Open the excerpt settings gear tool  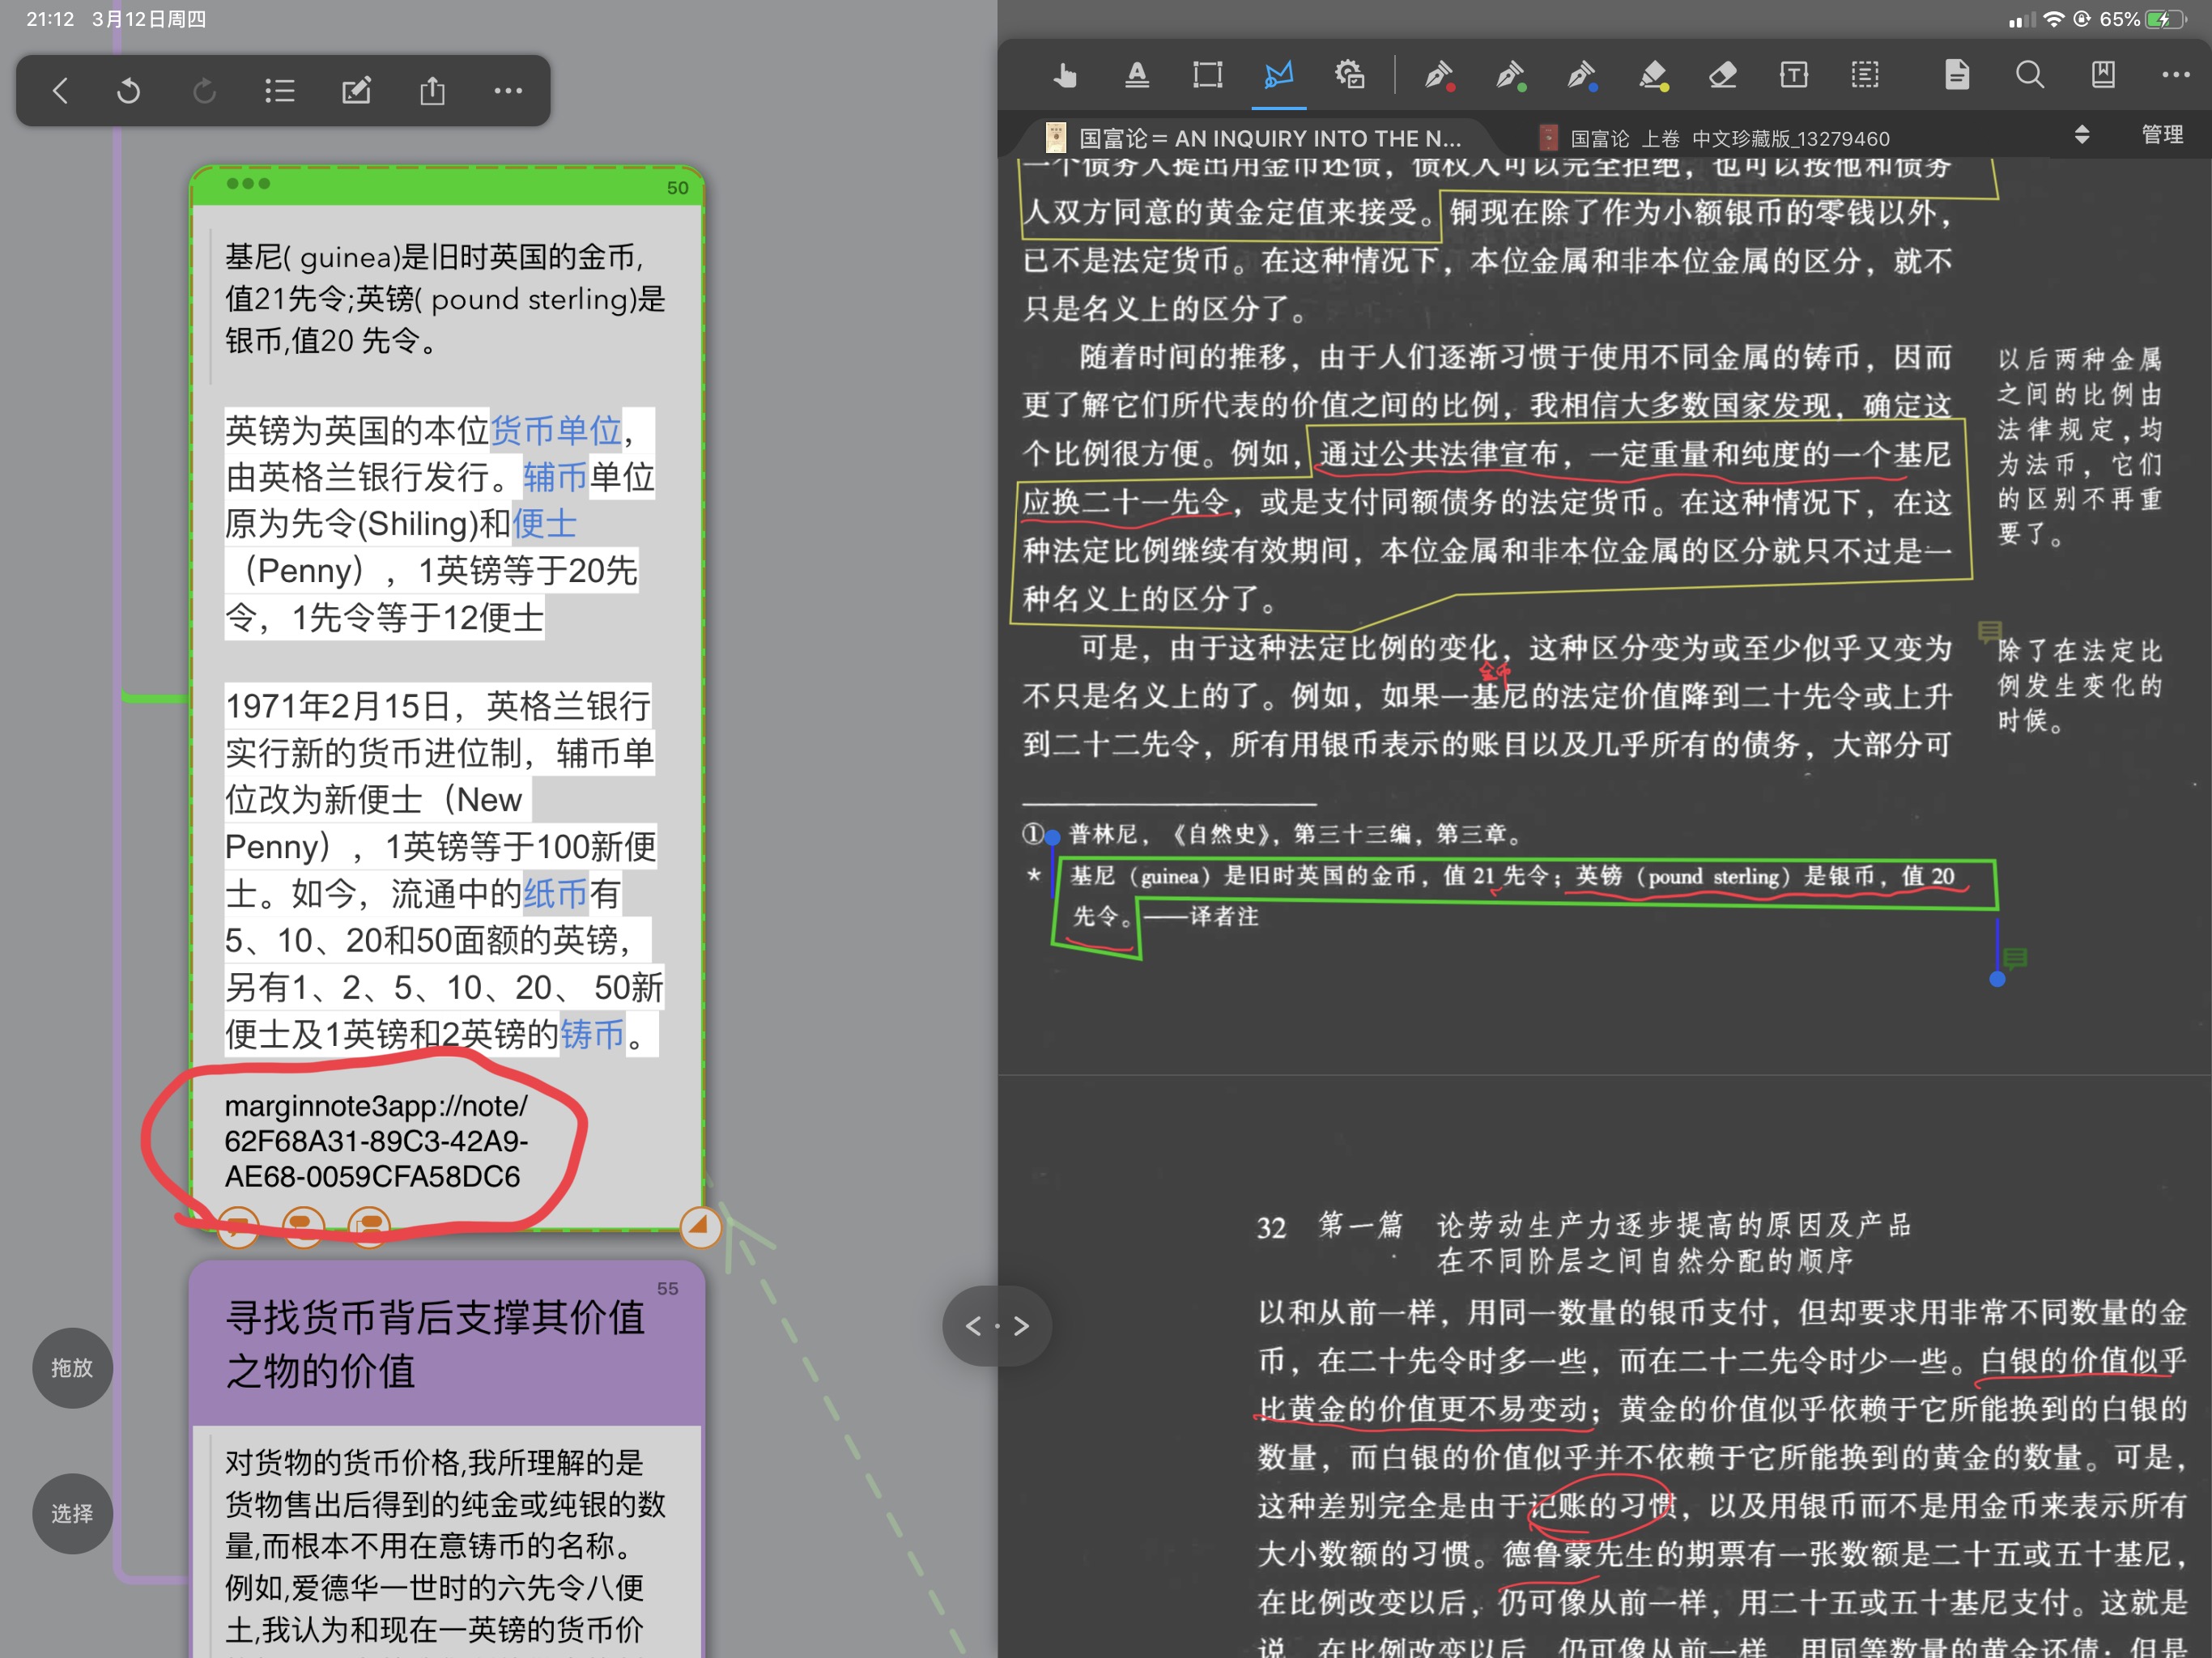1349,75
